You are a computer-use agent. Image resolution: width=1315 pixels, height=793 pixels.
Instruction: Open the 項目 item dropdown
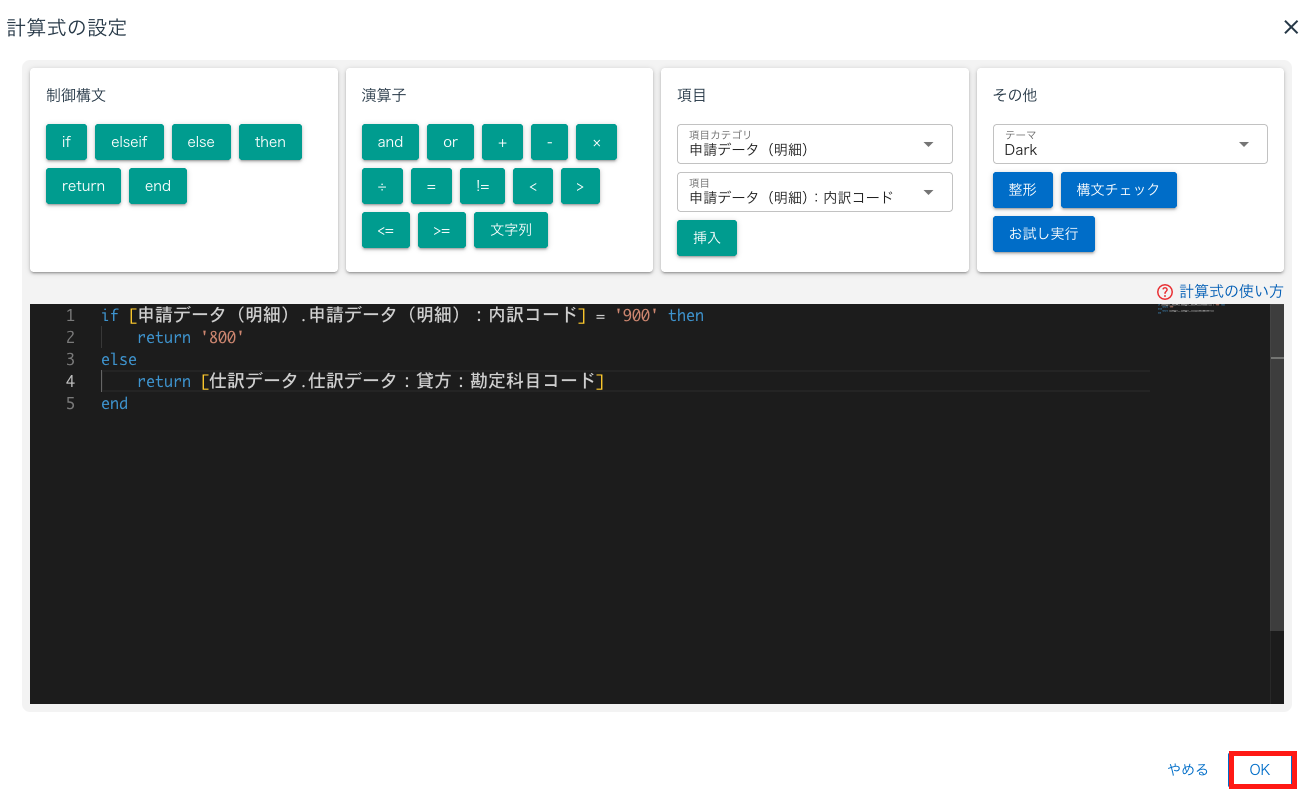tap(815, 192)
